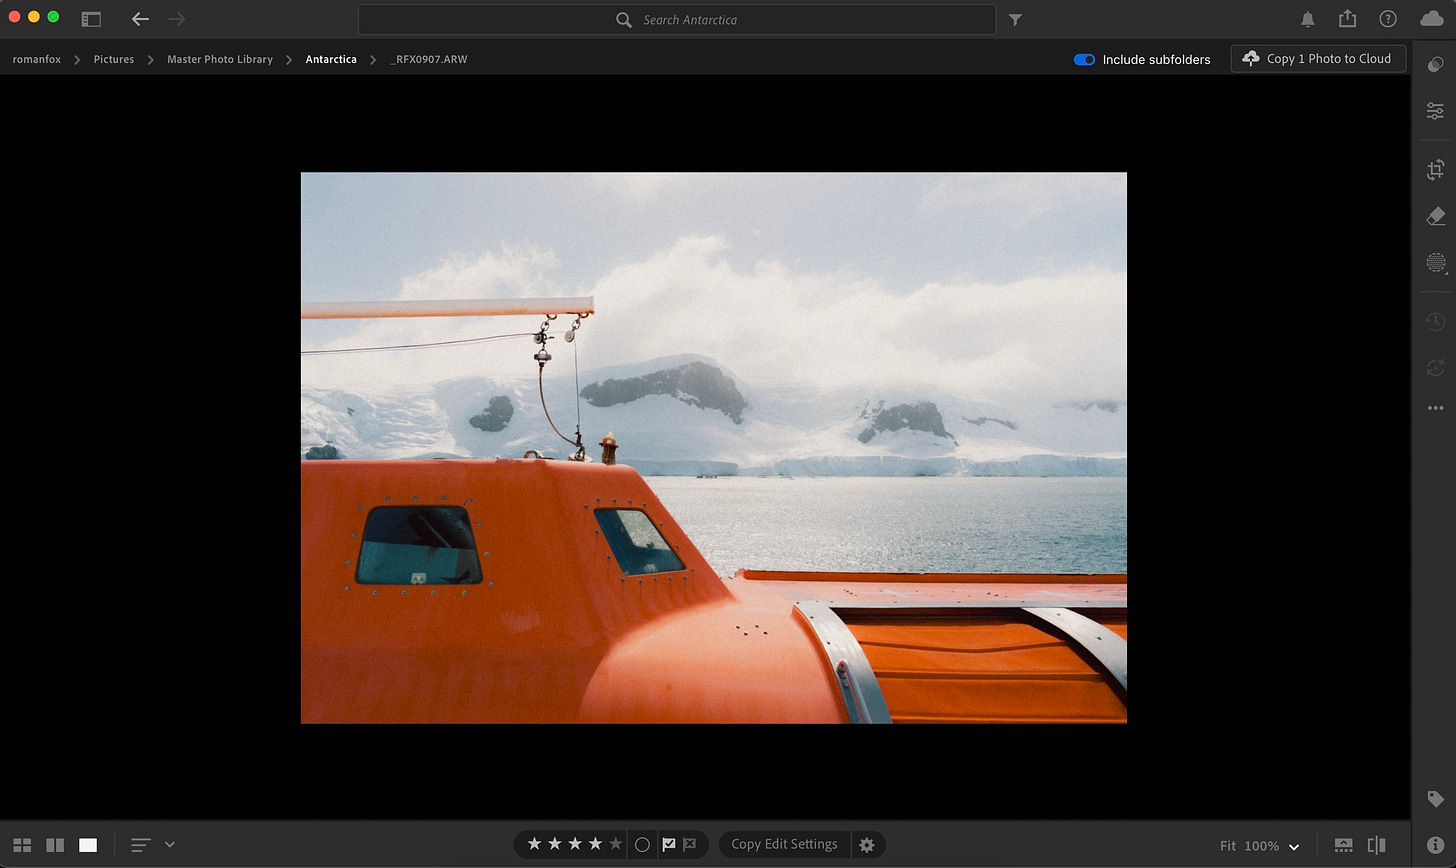Open the Masking tool
Viewport: 1456px width, 868px height.
tap(1435, 263)
